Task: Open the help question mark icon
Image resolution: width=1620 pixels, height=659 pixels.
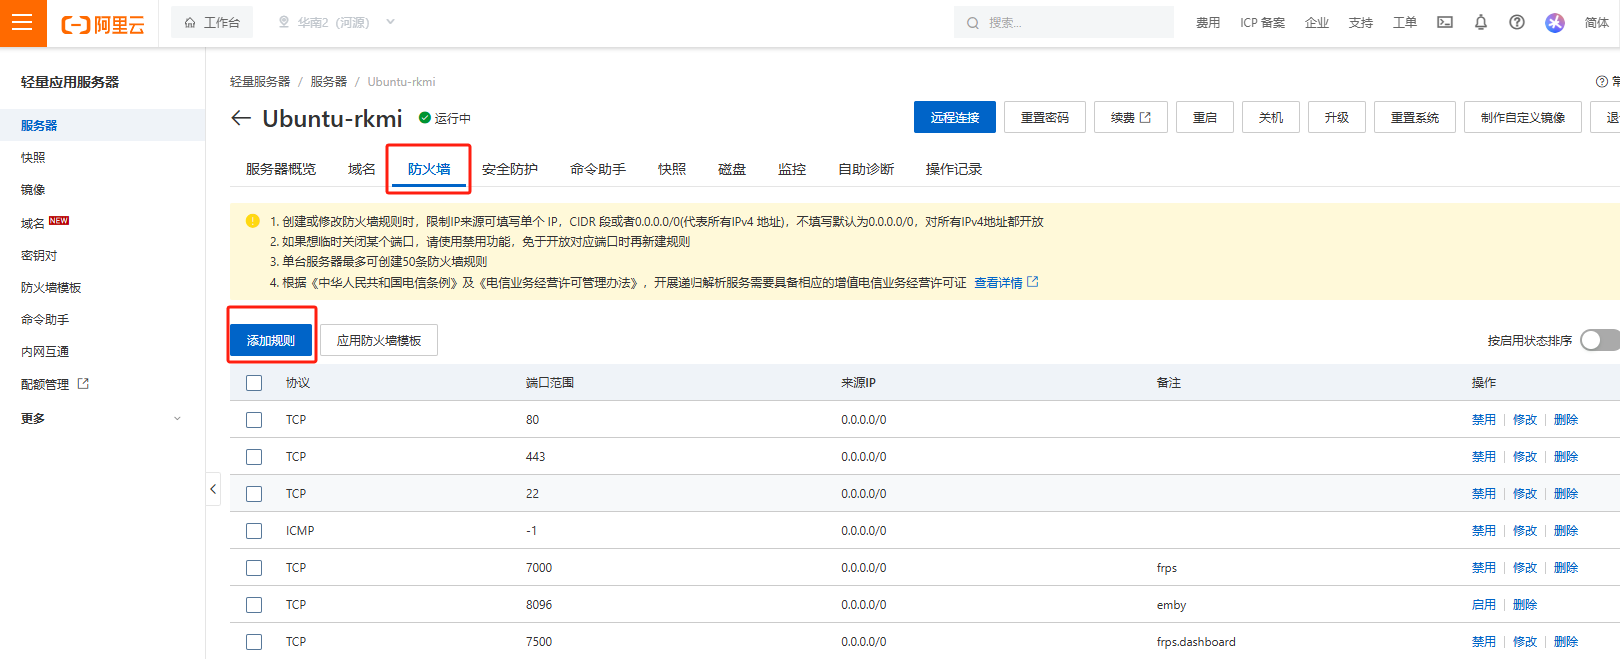Action: tap(1517, 22)
